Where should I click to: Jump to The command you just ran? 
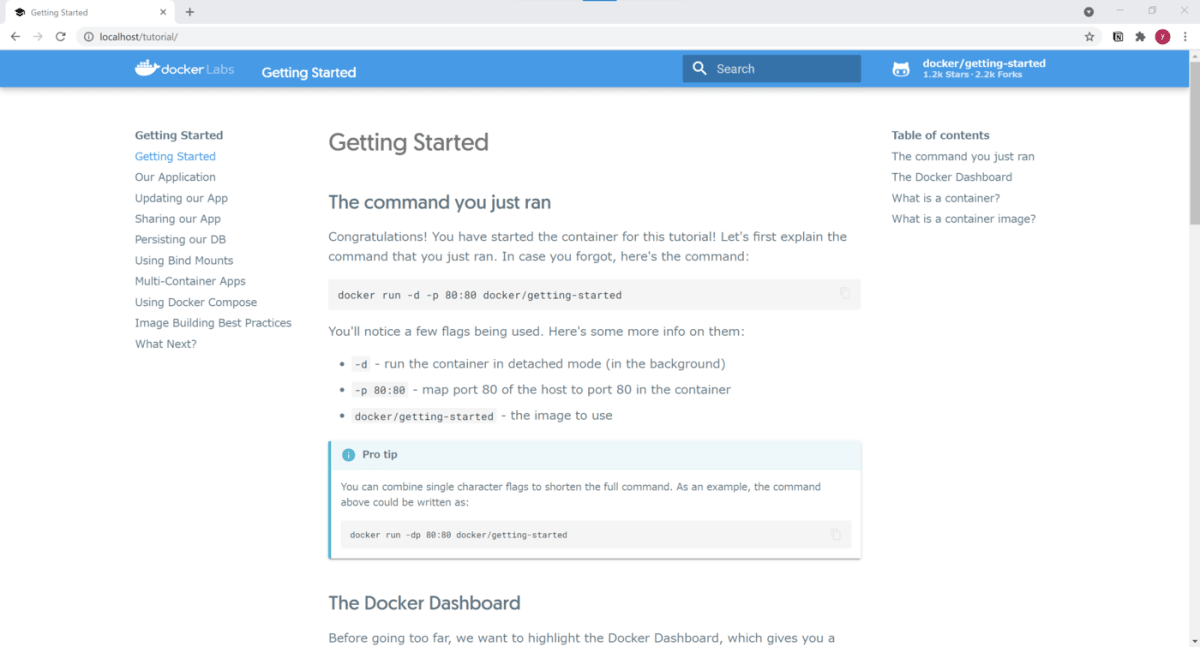(963, 156)
